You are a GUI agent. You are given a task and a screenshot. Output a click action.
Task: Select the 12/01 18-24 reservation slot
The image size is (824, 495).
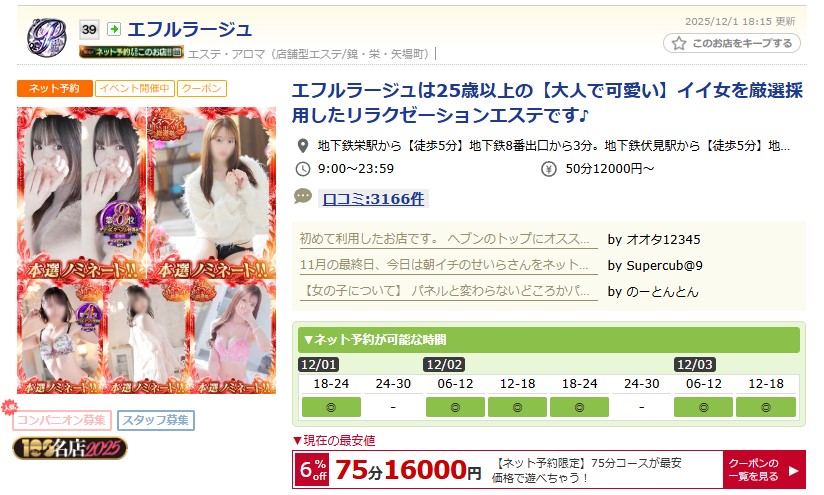(x=331, y=407)
